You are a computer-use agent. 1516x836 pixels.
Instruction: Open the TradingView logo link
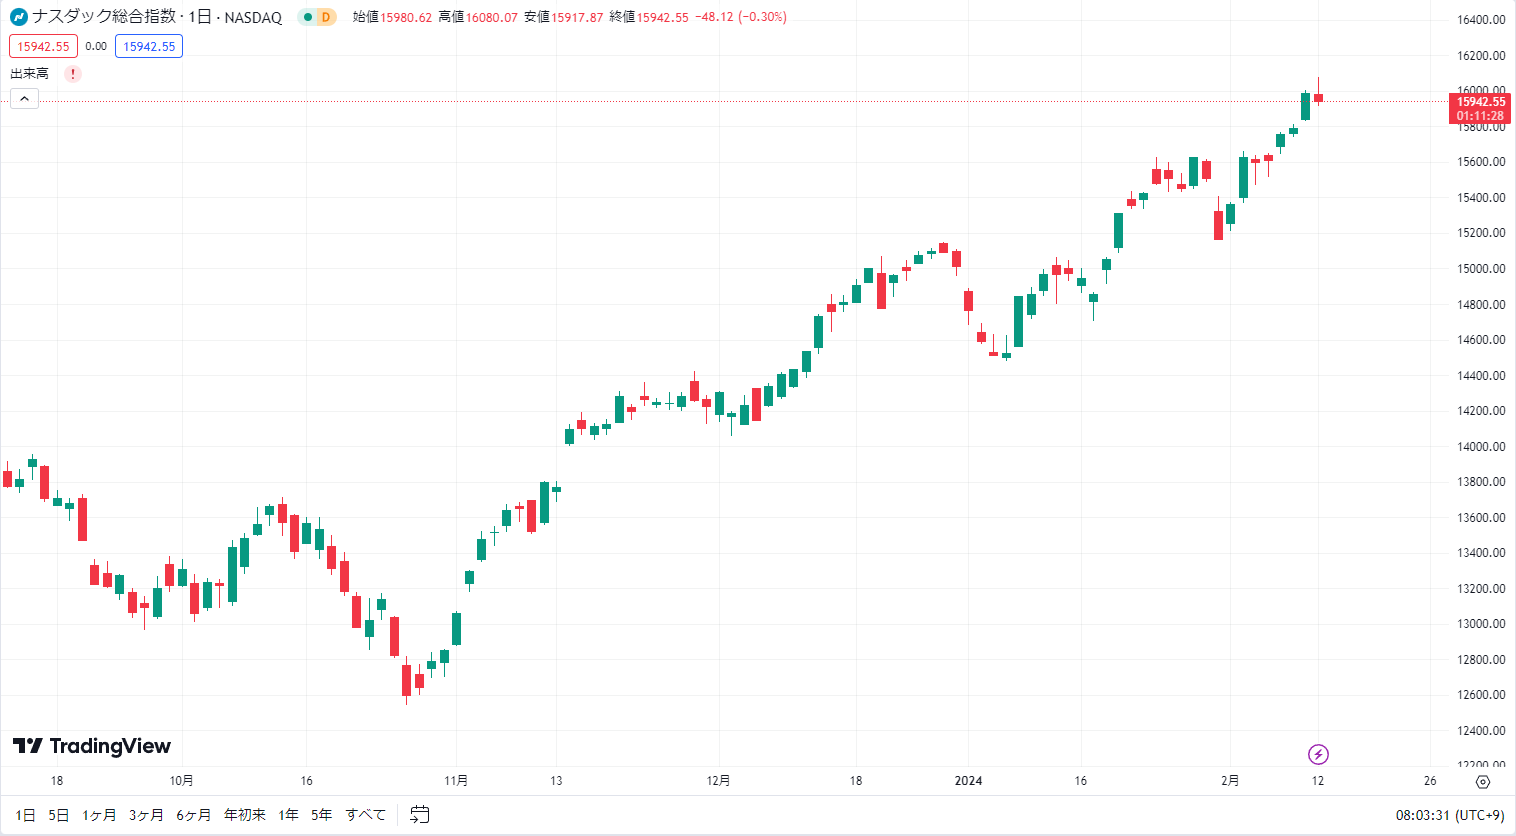92,746
